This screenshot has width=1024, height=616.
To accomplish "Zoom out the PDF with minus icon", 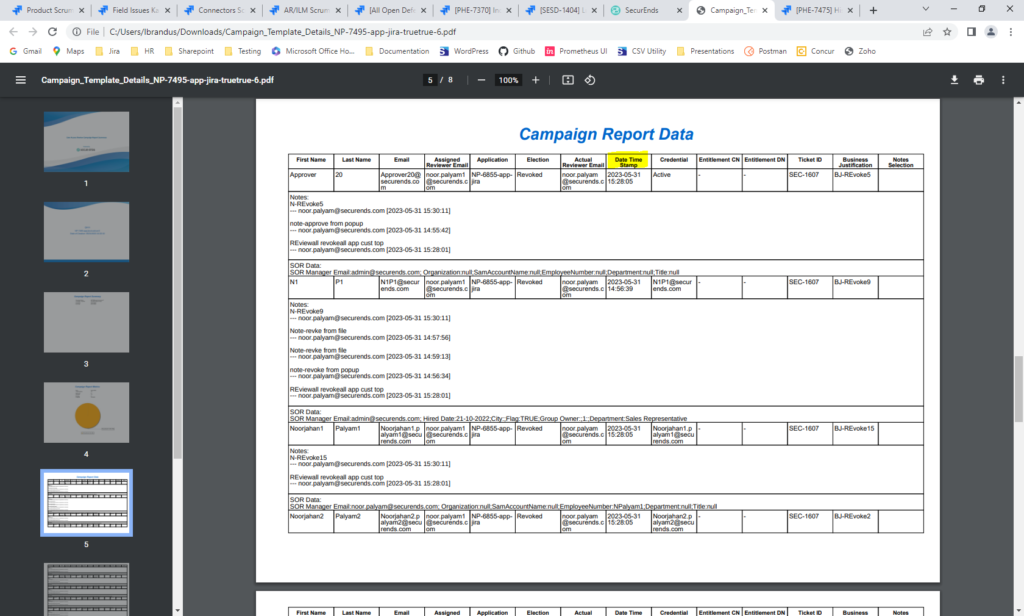I will pyautogui.click(x=481, y=80).
